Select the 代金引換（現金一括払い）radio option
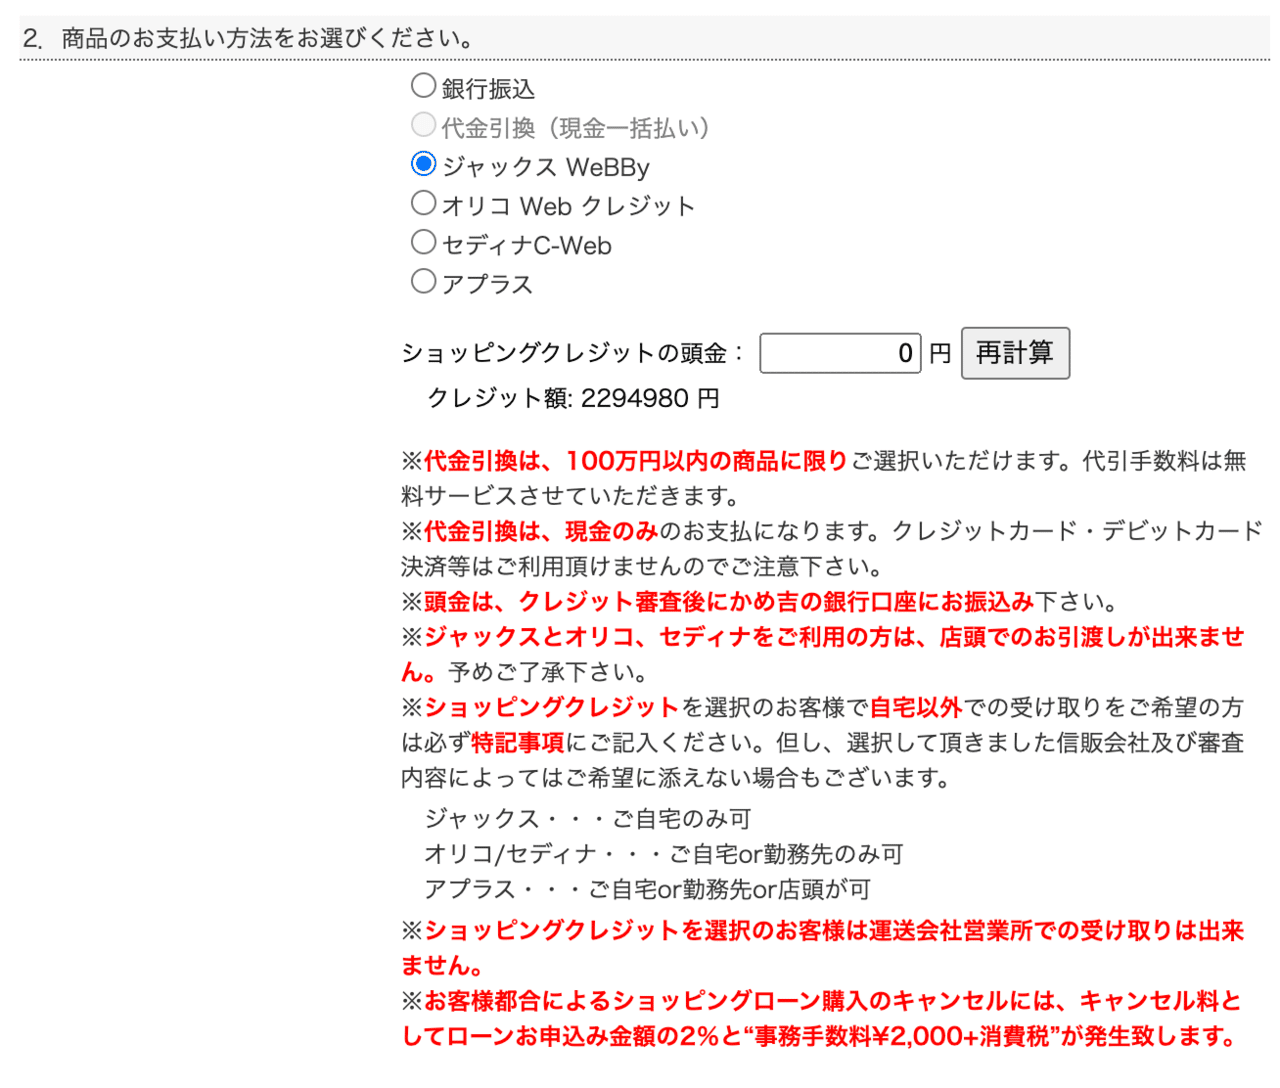1280x1088 pixels. (423, 124)
